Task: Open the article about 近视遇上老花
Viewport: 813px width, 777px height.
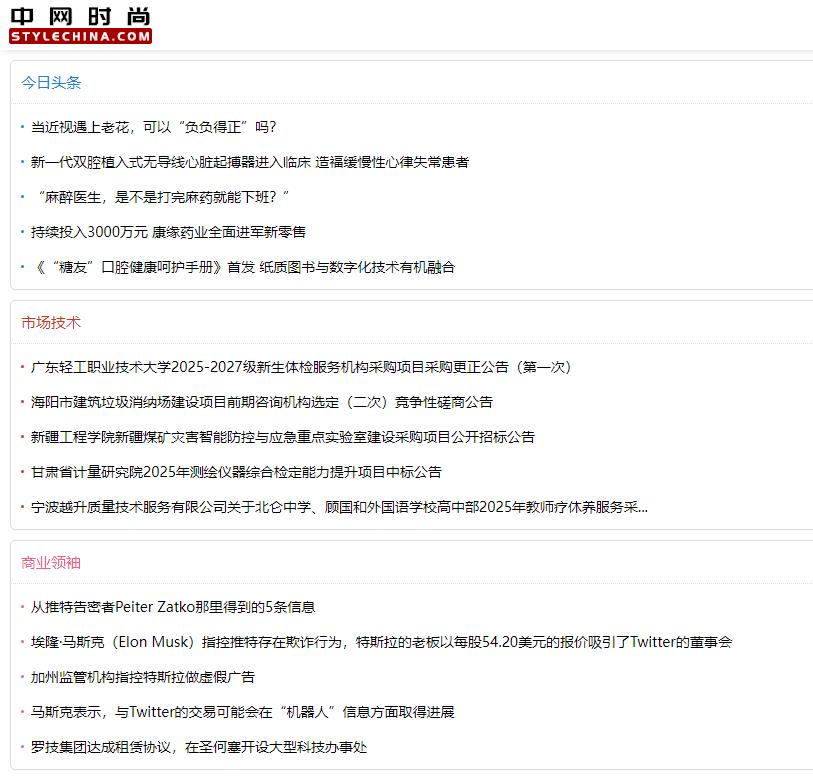Action: [153, 127]
